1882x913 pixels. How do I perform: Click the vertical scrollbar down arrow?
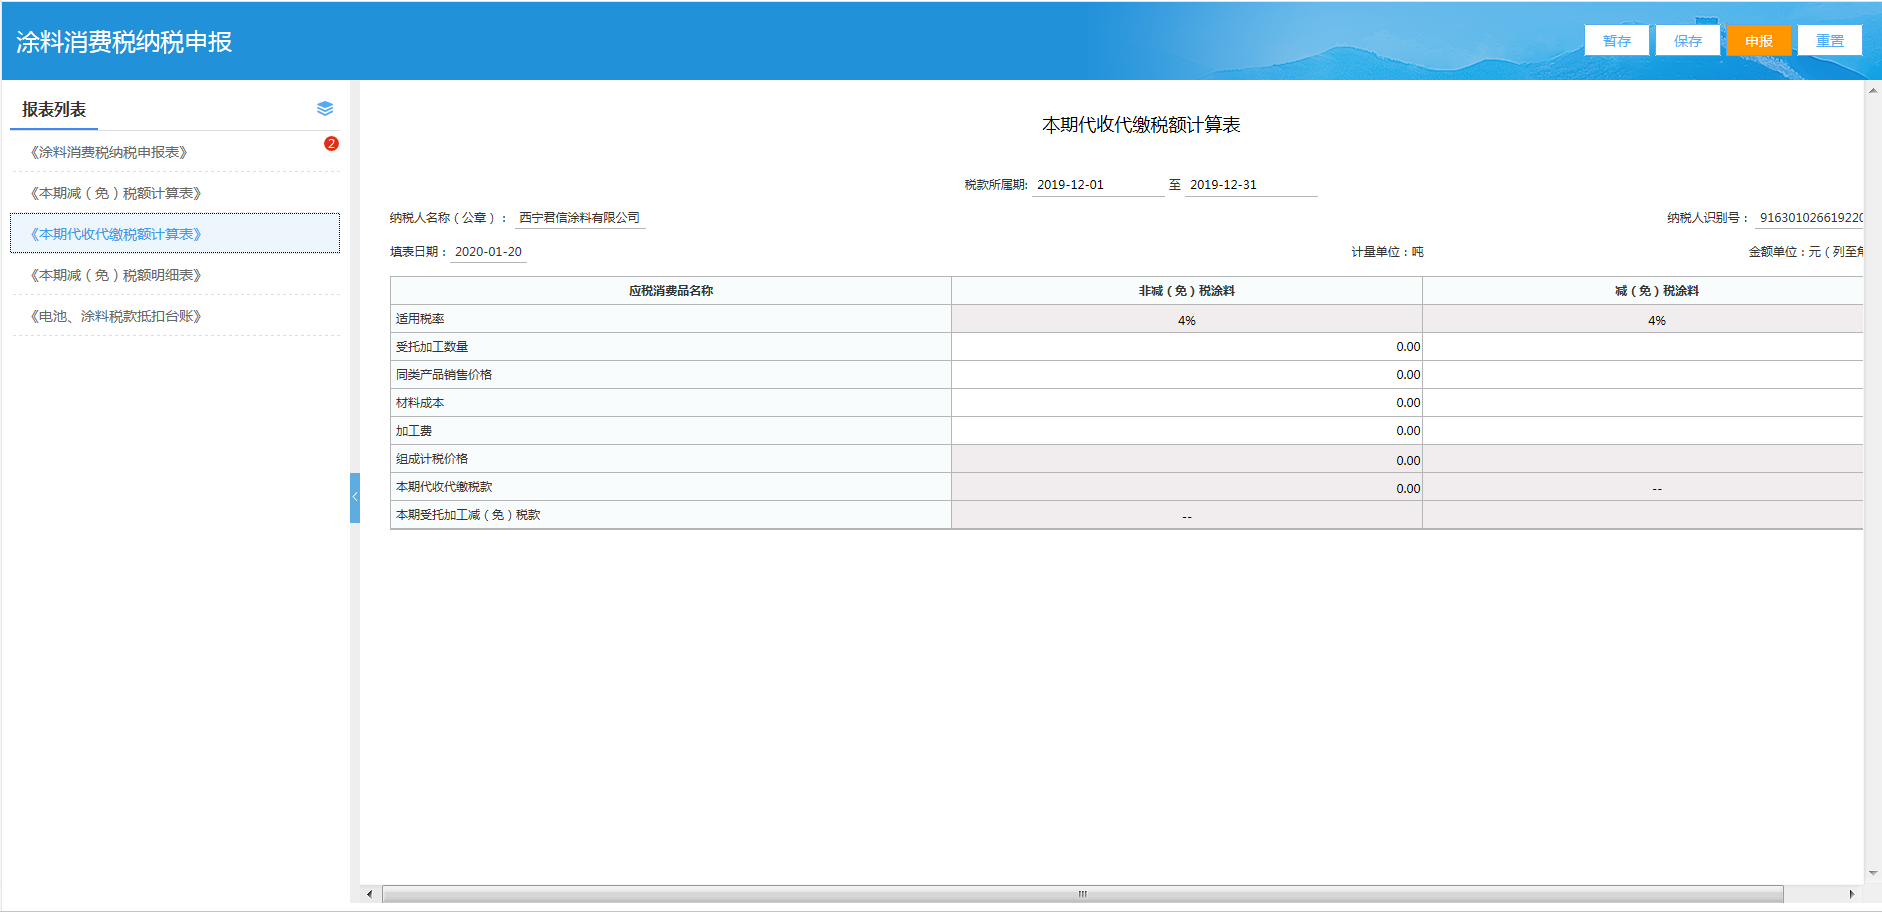click(x=1872, y=873)
